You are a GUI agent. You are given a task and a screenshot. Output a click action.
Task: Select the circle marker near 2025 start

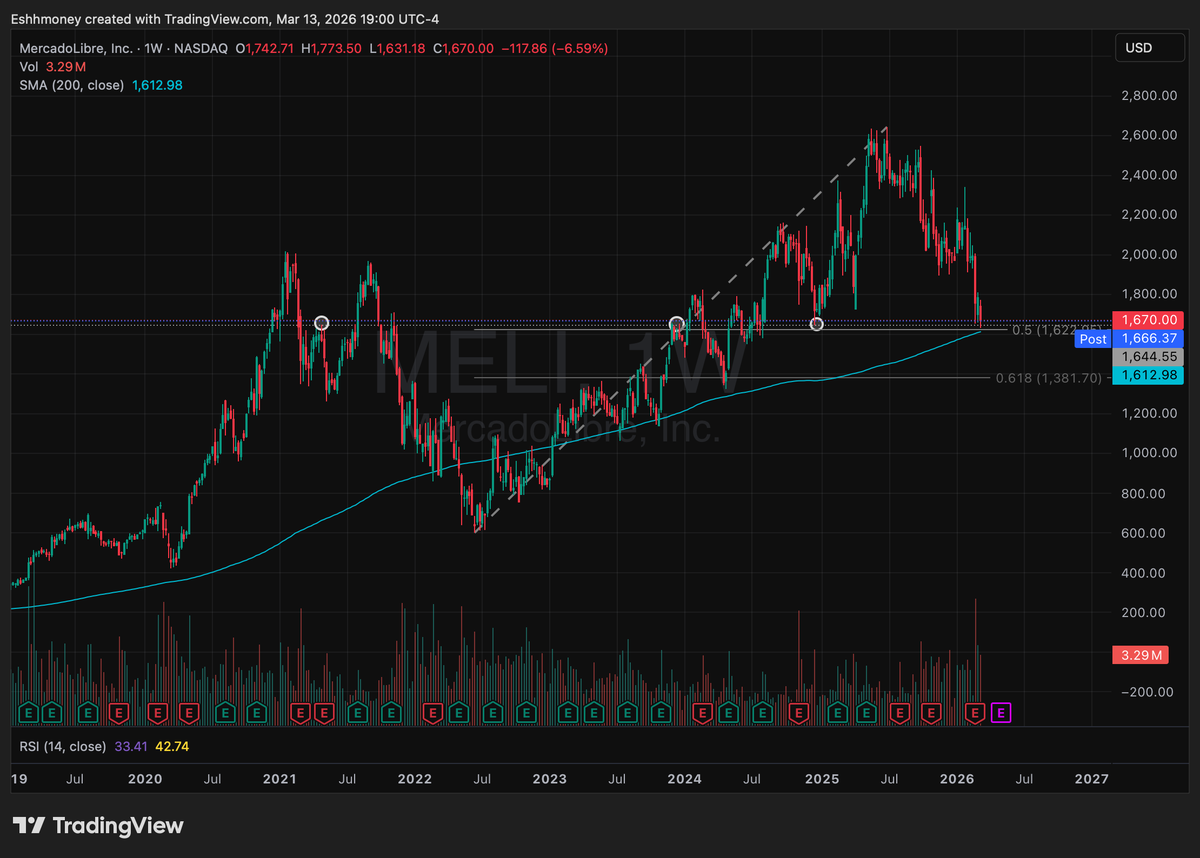(816, 324)
